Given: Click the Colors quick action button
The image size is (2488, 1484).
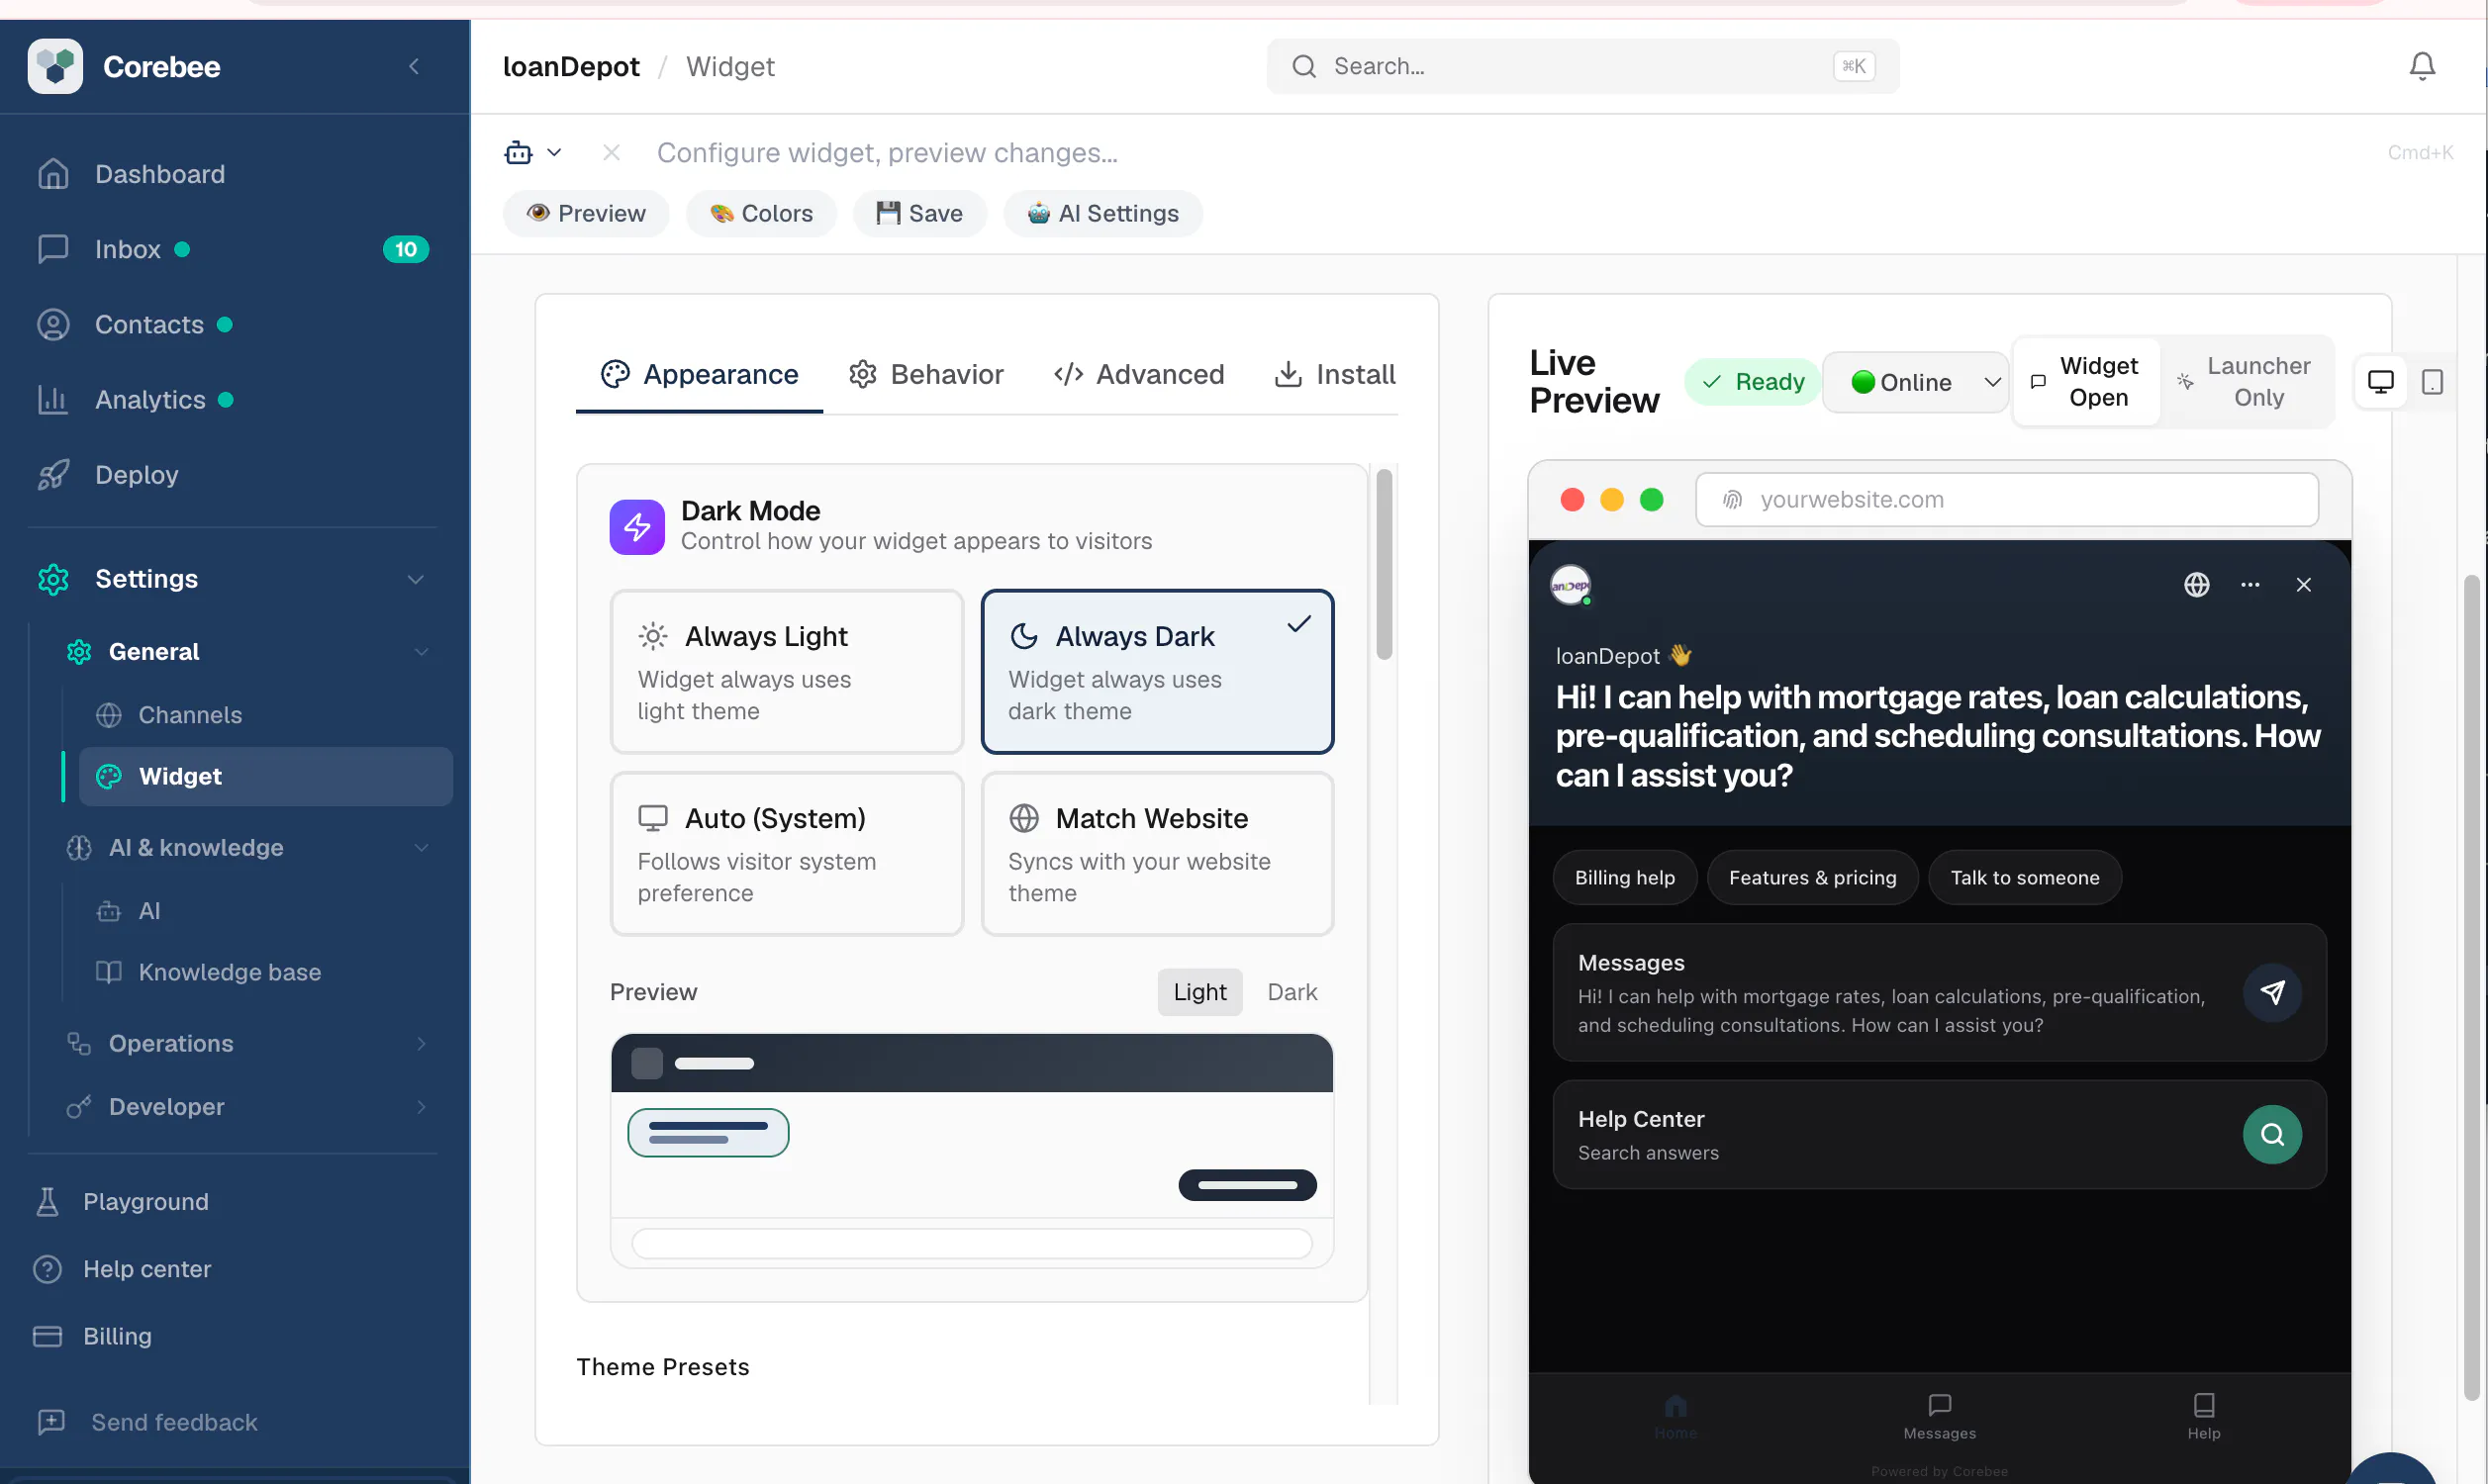Looking at the screenshot, I should (x=761, y=213).
